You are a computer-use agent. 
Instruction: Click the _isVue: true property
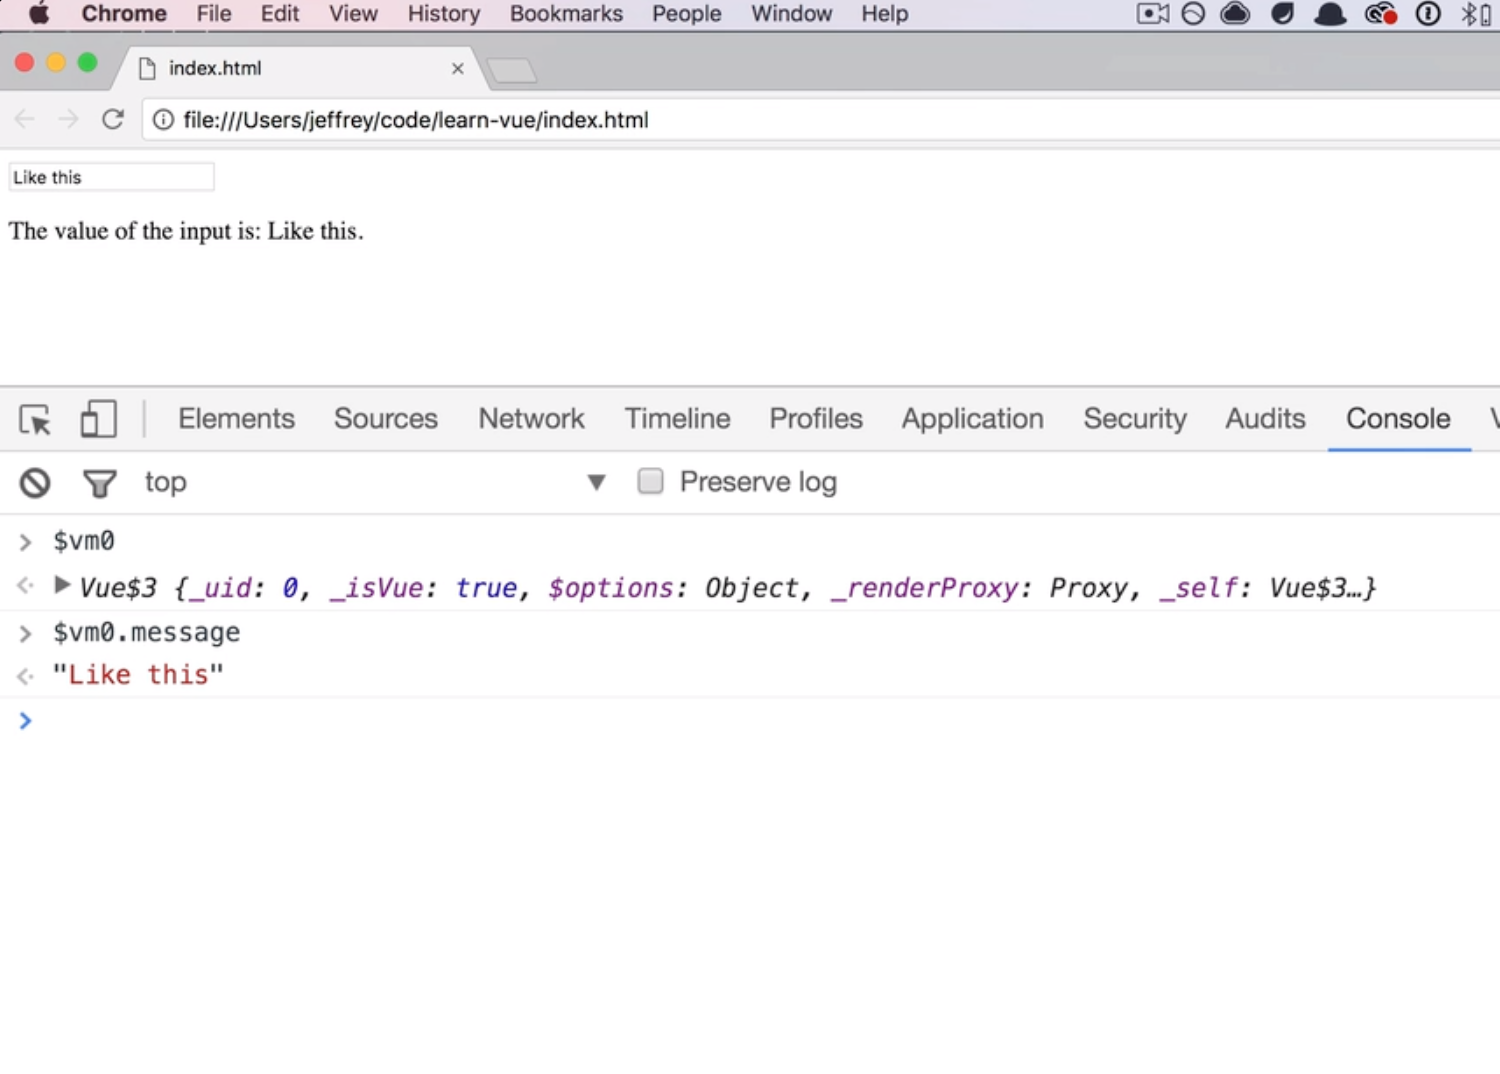424,588
